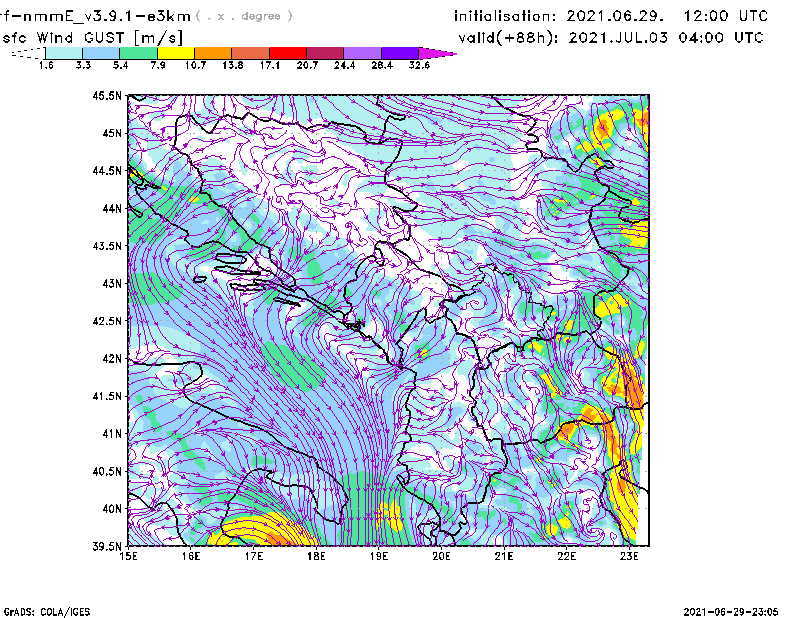Viewport: 800px width, 618px height.
Task: Click the 44N latitude label
Action: coord(112,208)
